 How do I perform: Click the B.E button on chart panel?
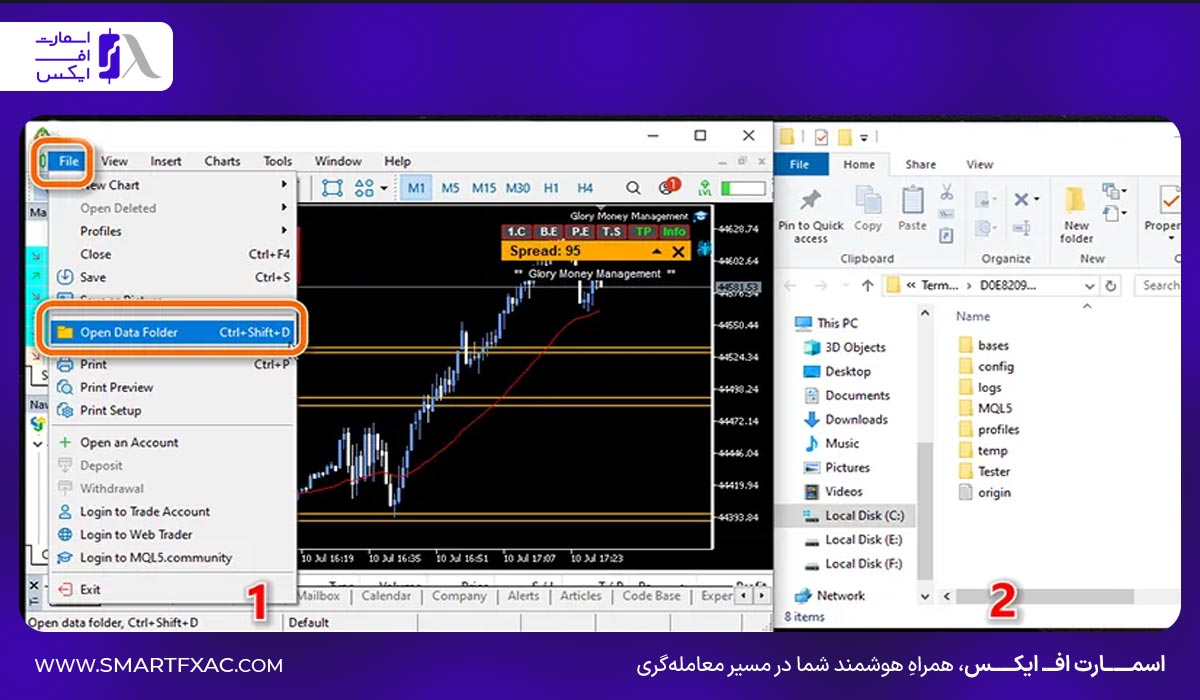[x=549, y=232]
